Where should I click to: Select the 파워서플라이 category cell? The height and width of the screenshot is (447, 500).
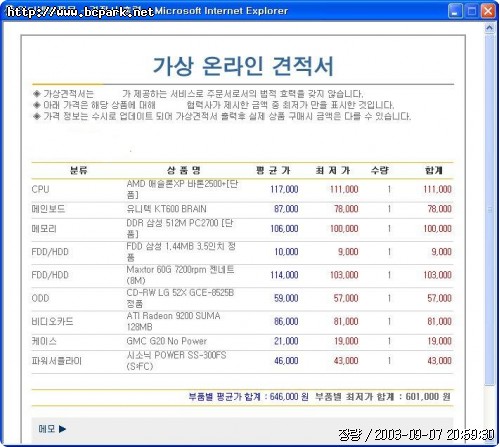57,361
